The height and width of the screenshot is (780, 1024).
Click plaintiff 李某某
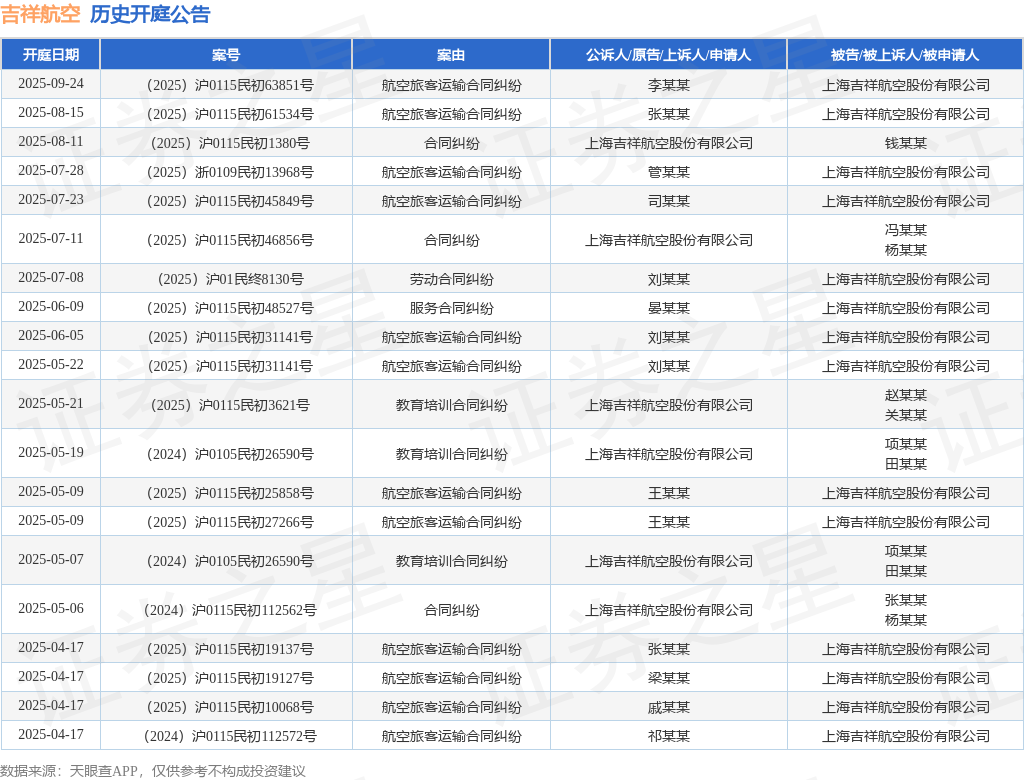coord(669,85)
